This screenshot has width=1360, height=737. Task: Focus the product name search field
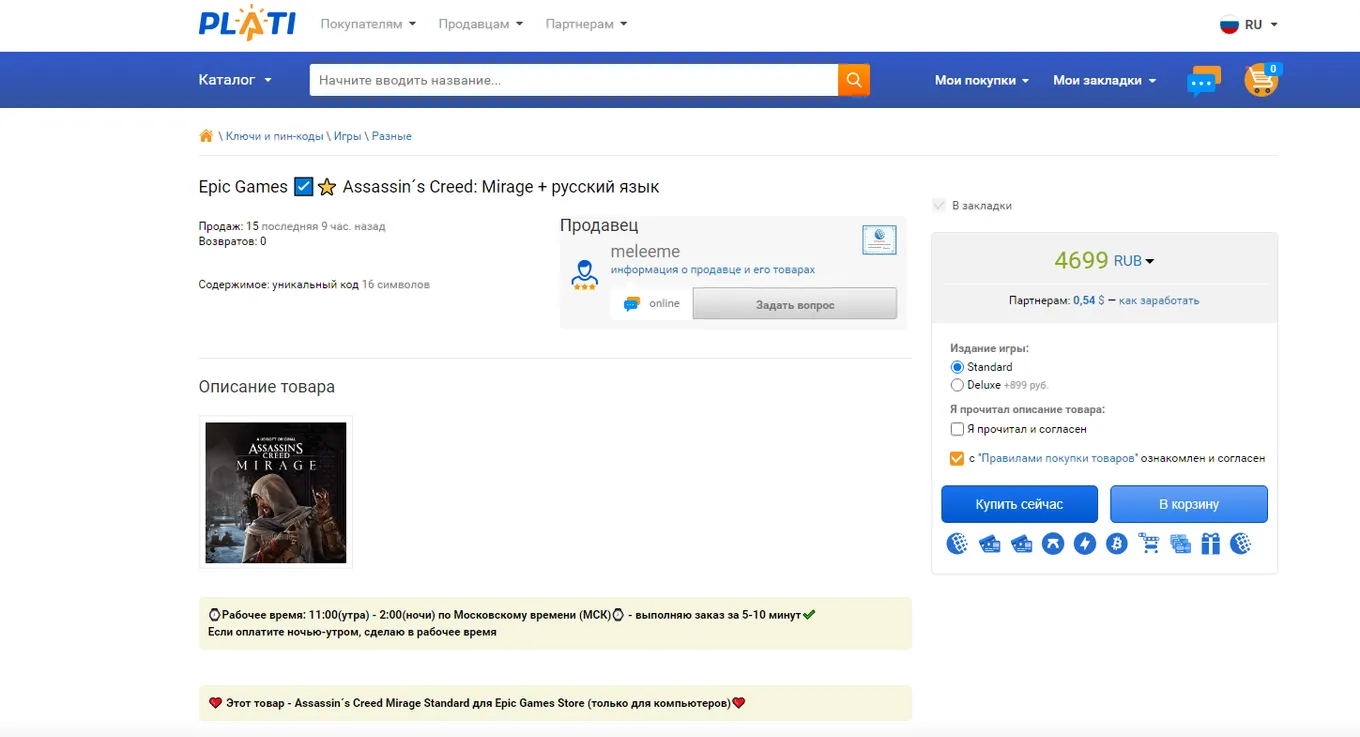tap(574, 80)
